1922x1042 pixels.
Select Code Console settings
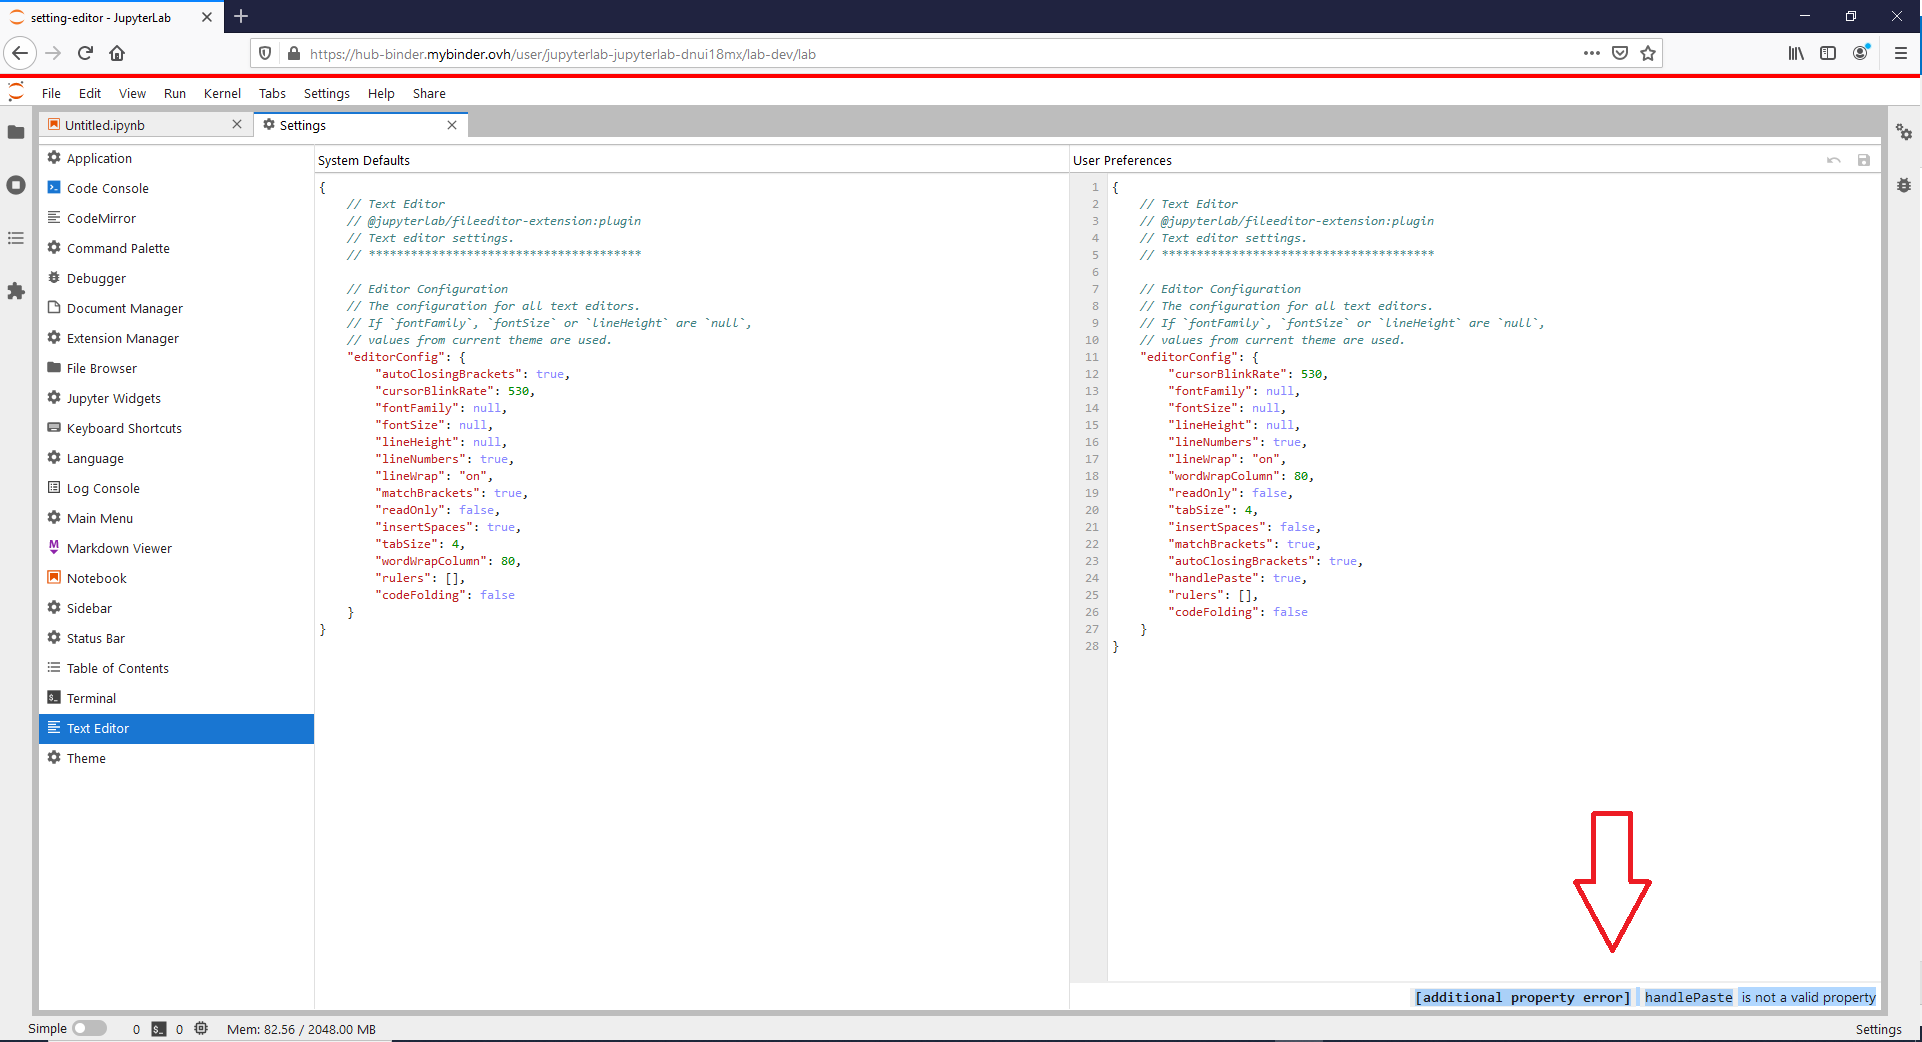(x=176, y=188)
